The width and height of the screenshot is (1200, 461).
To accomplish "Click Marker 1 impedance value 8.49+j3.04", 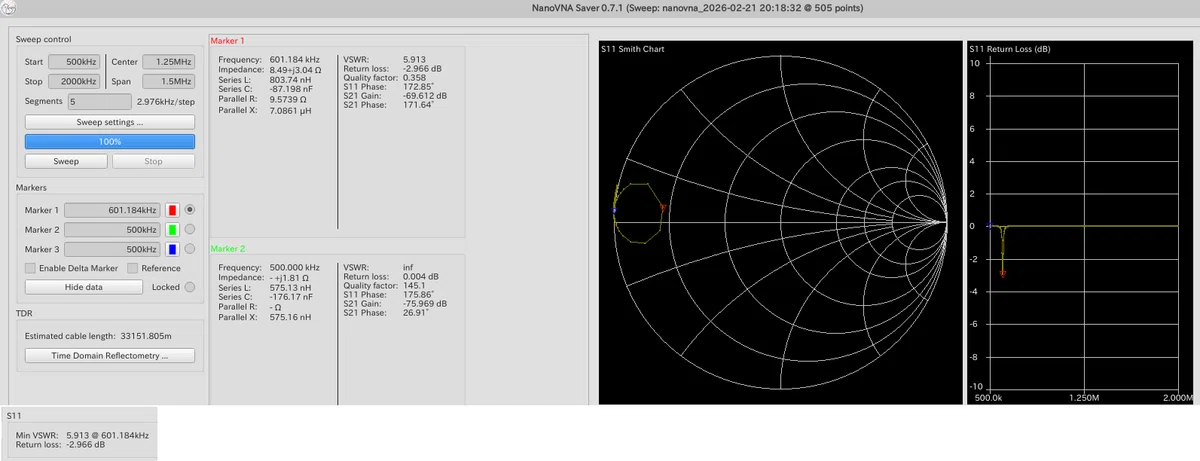I will 295,69.
